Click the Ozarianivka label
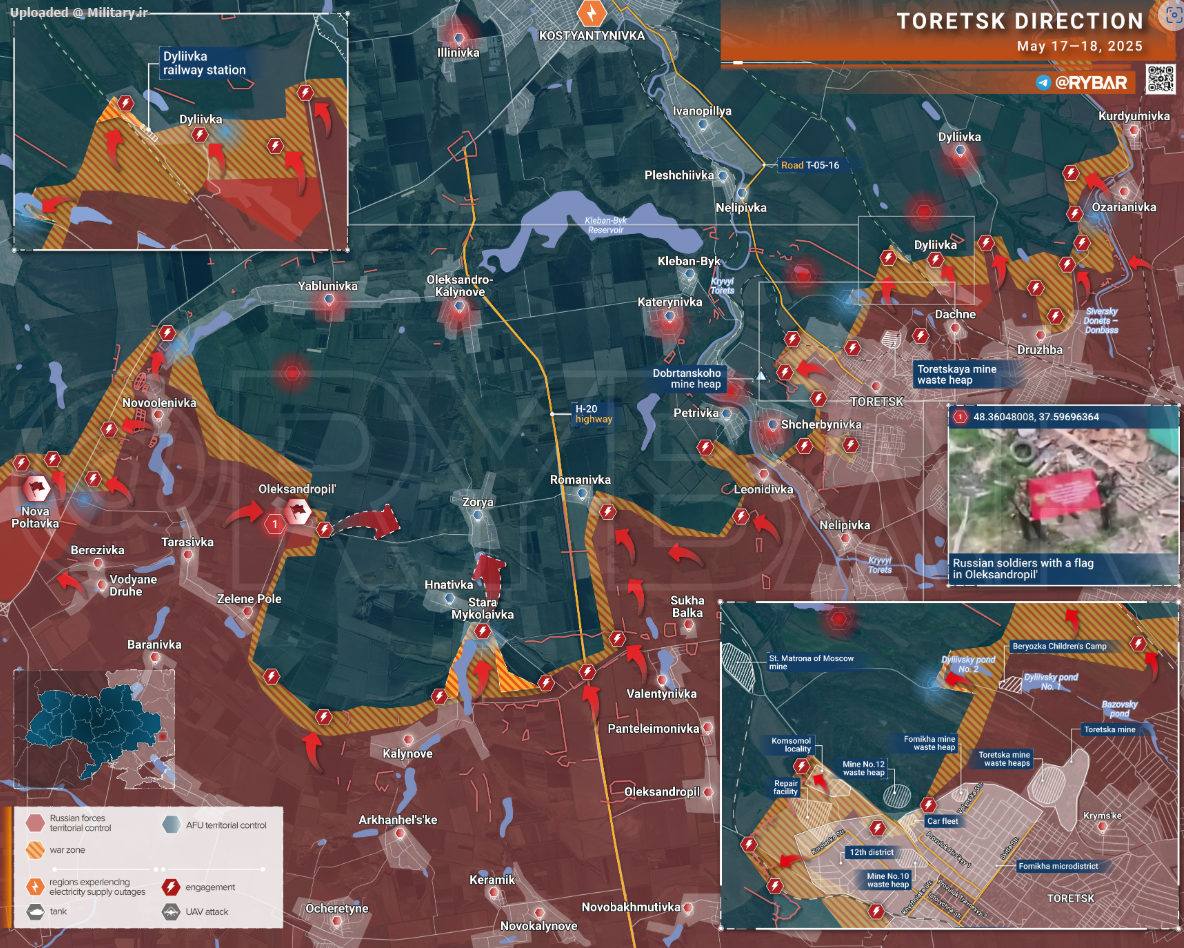Image resolution: width=1184 pixels, height=948 pixels. 1124,206
